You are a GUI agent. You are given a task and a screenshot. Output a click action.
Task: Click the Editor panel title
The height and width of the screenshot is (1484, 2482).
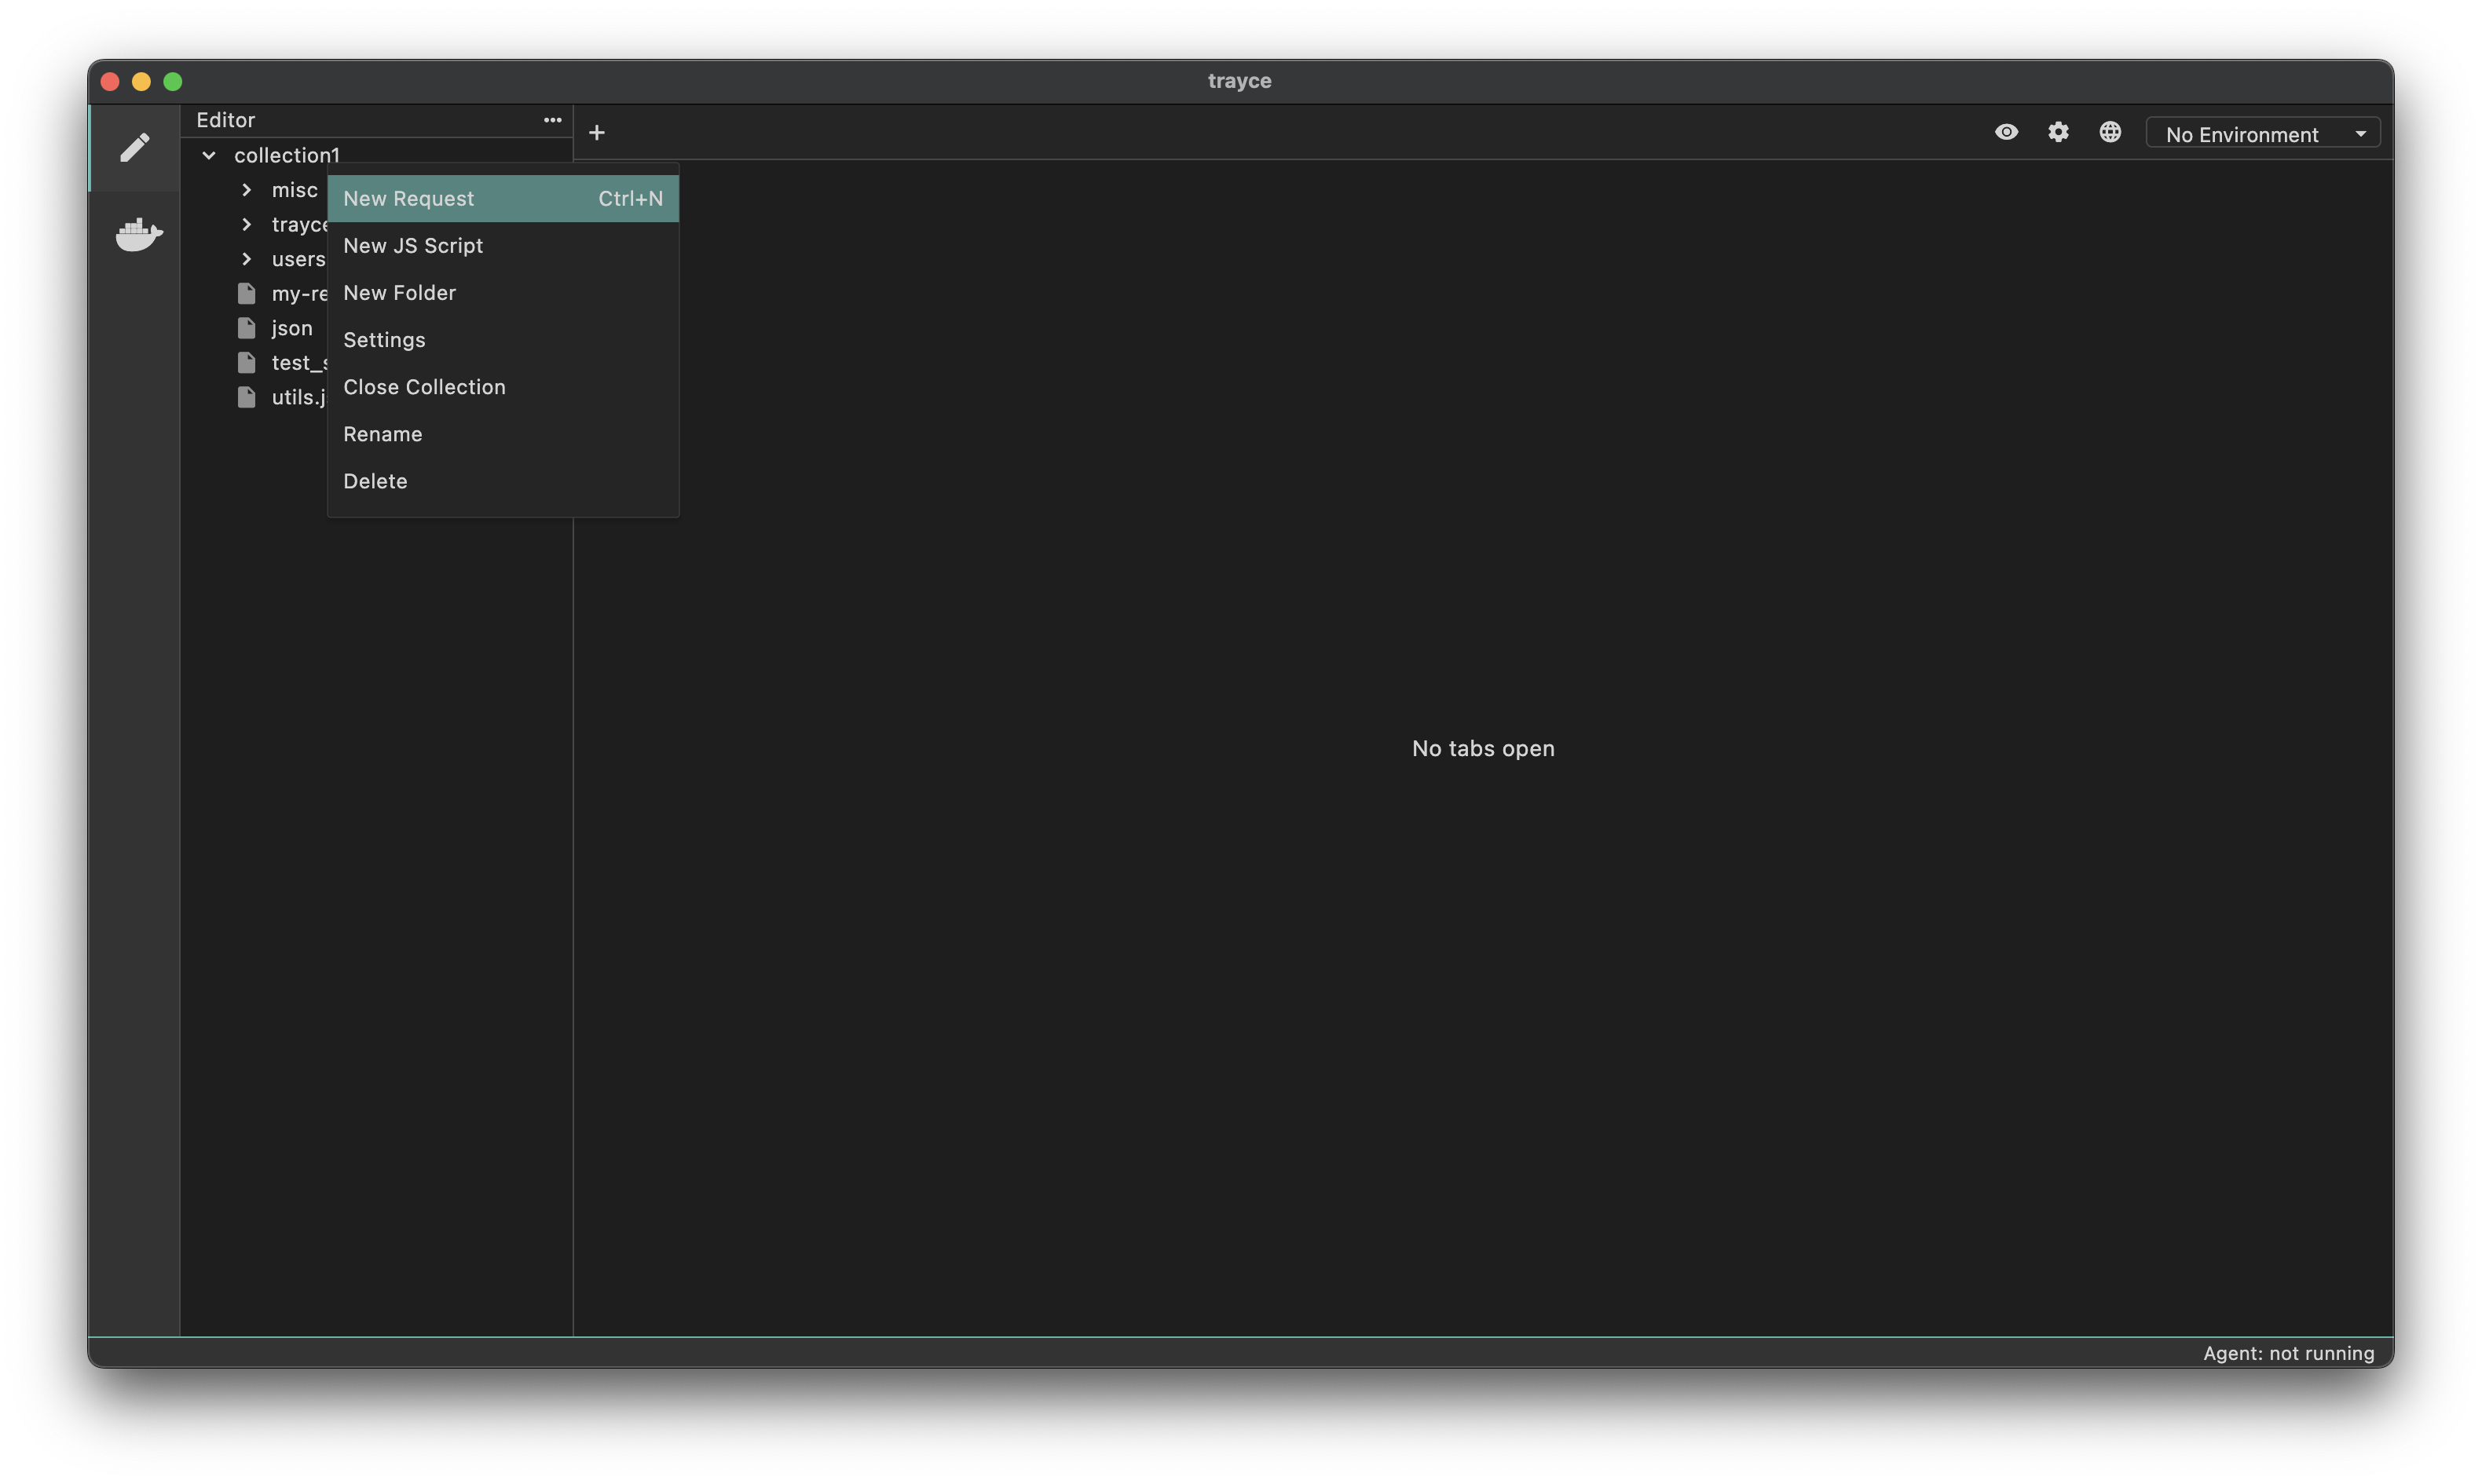pos(226,120)
